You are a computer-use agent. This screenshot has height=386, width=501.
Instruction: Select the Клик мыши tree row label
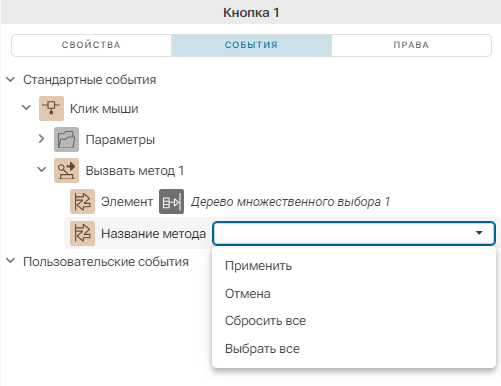[104, 109]
